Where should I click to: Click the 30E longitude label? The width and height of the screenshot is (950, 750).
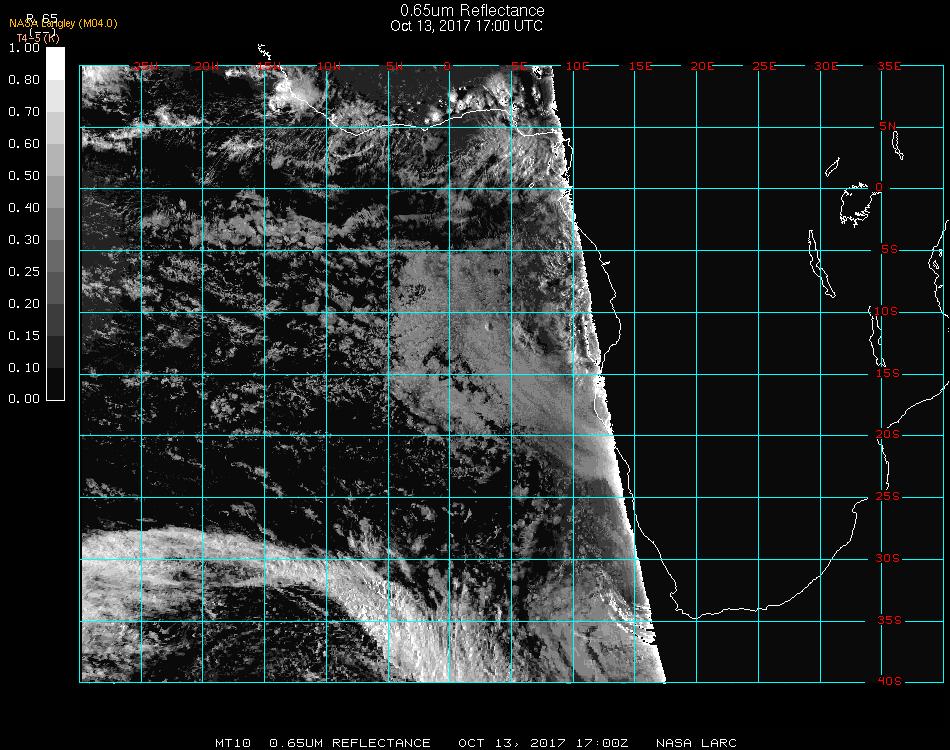pos(826,66)
